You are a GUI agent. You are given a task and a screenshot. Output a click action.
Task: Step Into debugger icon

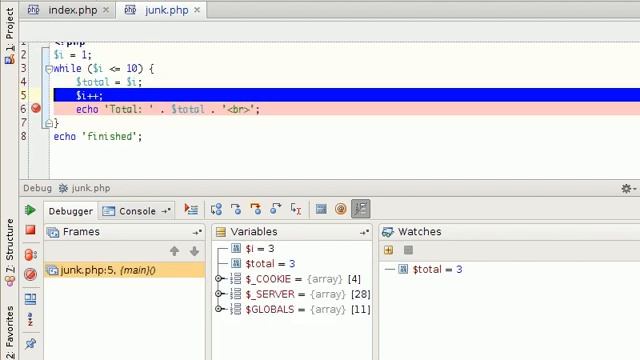236,209
